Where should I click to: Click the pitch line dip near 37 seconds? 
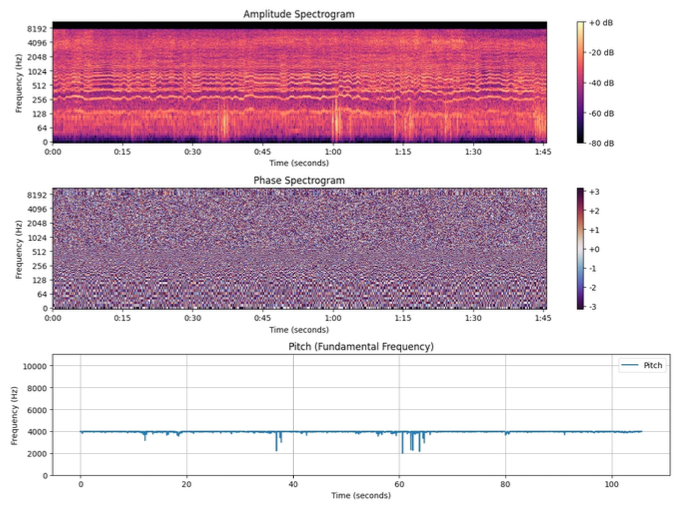click(x=277, y=442)
